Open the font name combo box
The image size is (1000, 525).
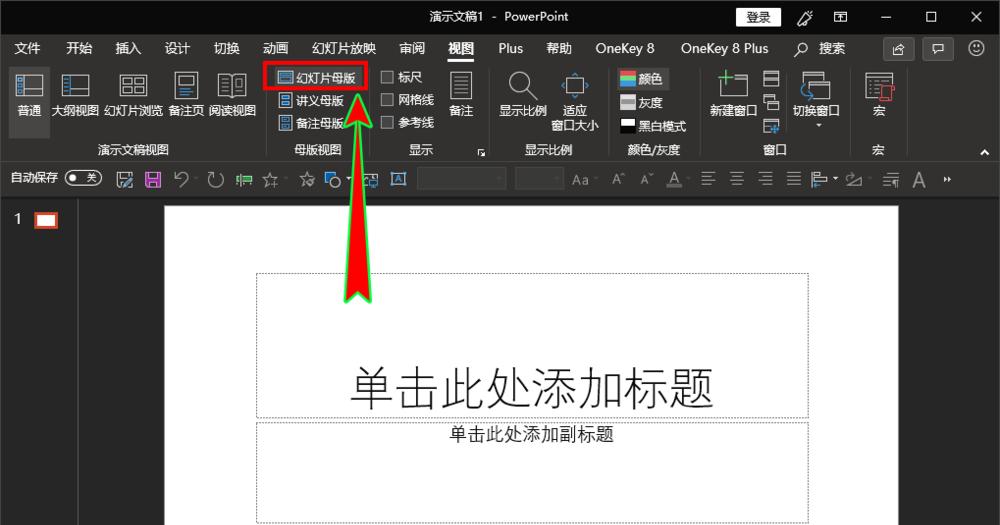(x=462, y=179)
